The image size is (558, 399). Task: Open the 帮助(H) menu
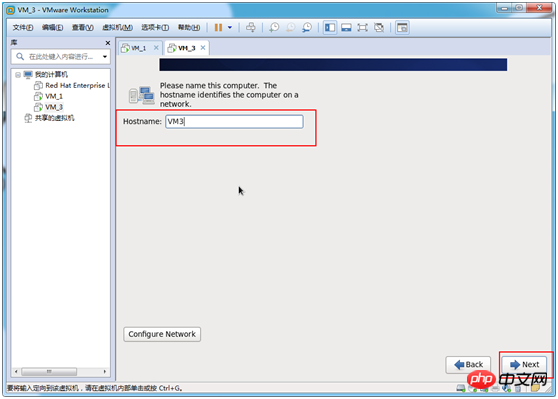(x=189, y=27)
